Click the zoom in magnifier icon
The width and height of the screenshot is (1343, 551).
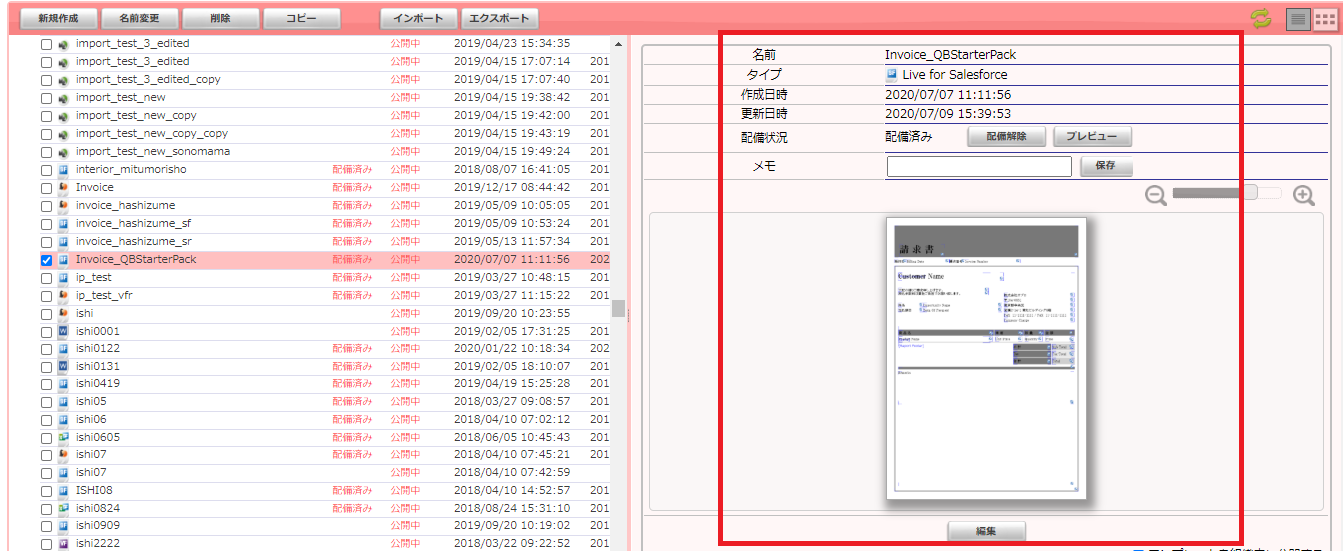[1304, 196]
